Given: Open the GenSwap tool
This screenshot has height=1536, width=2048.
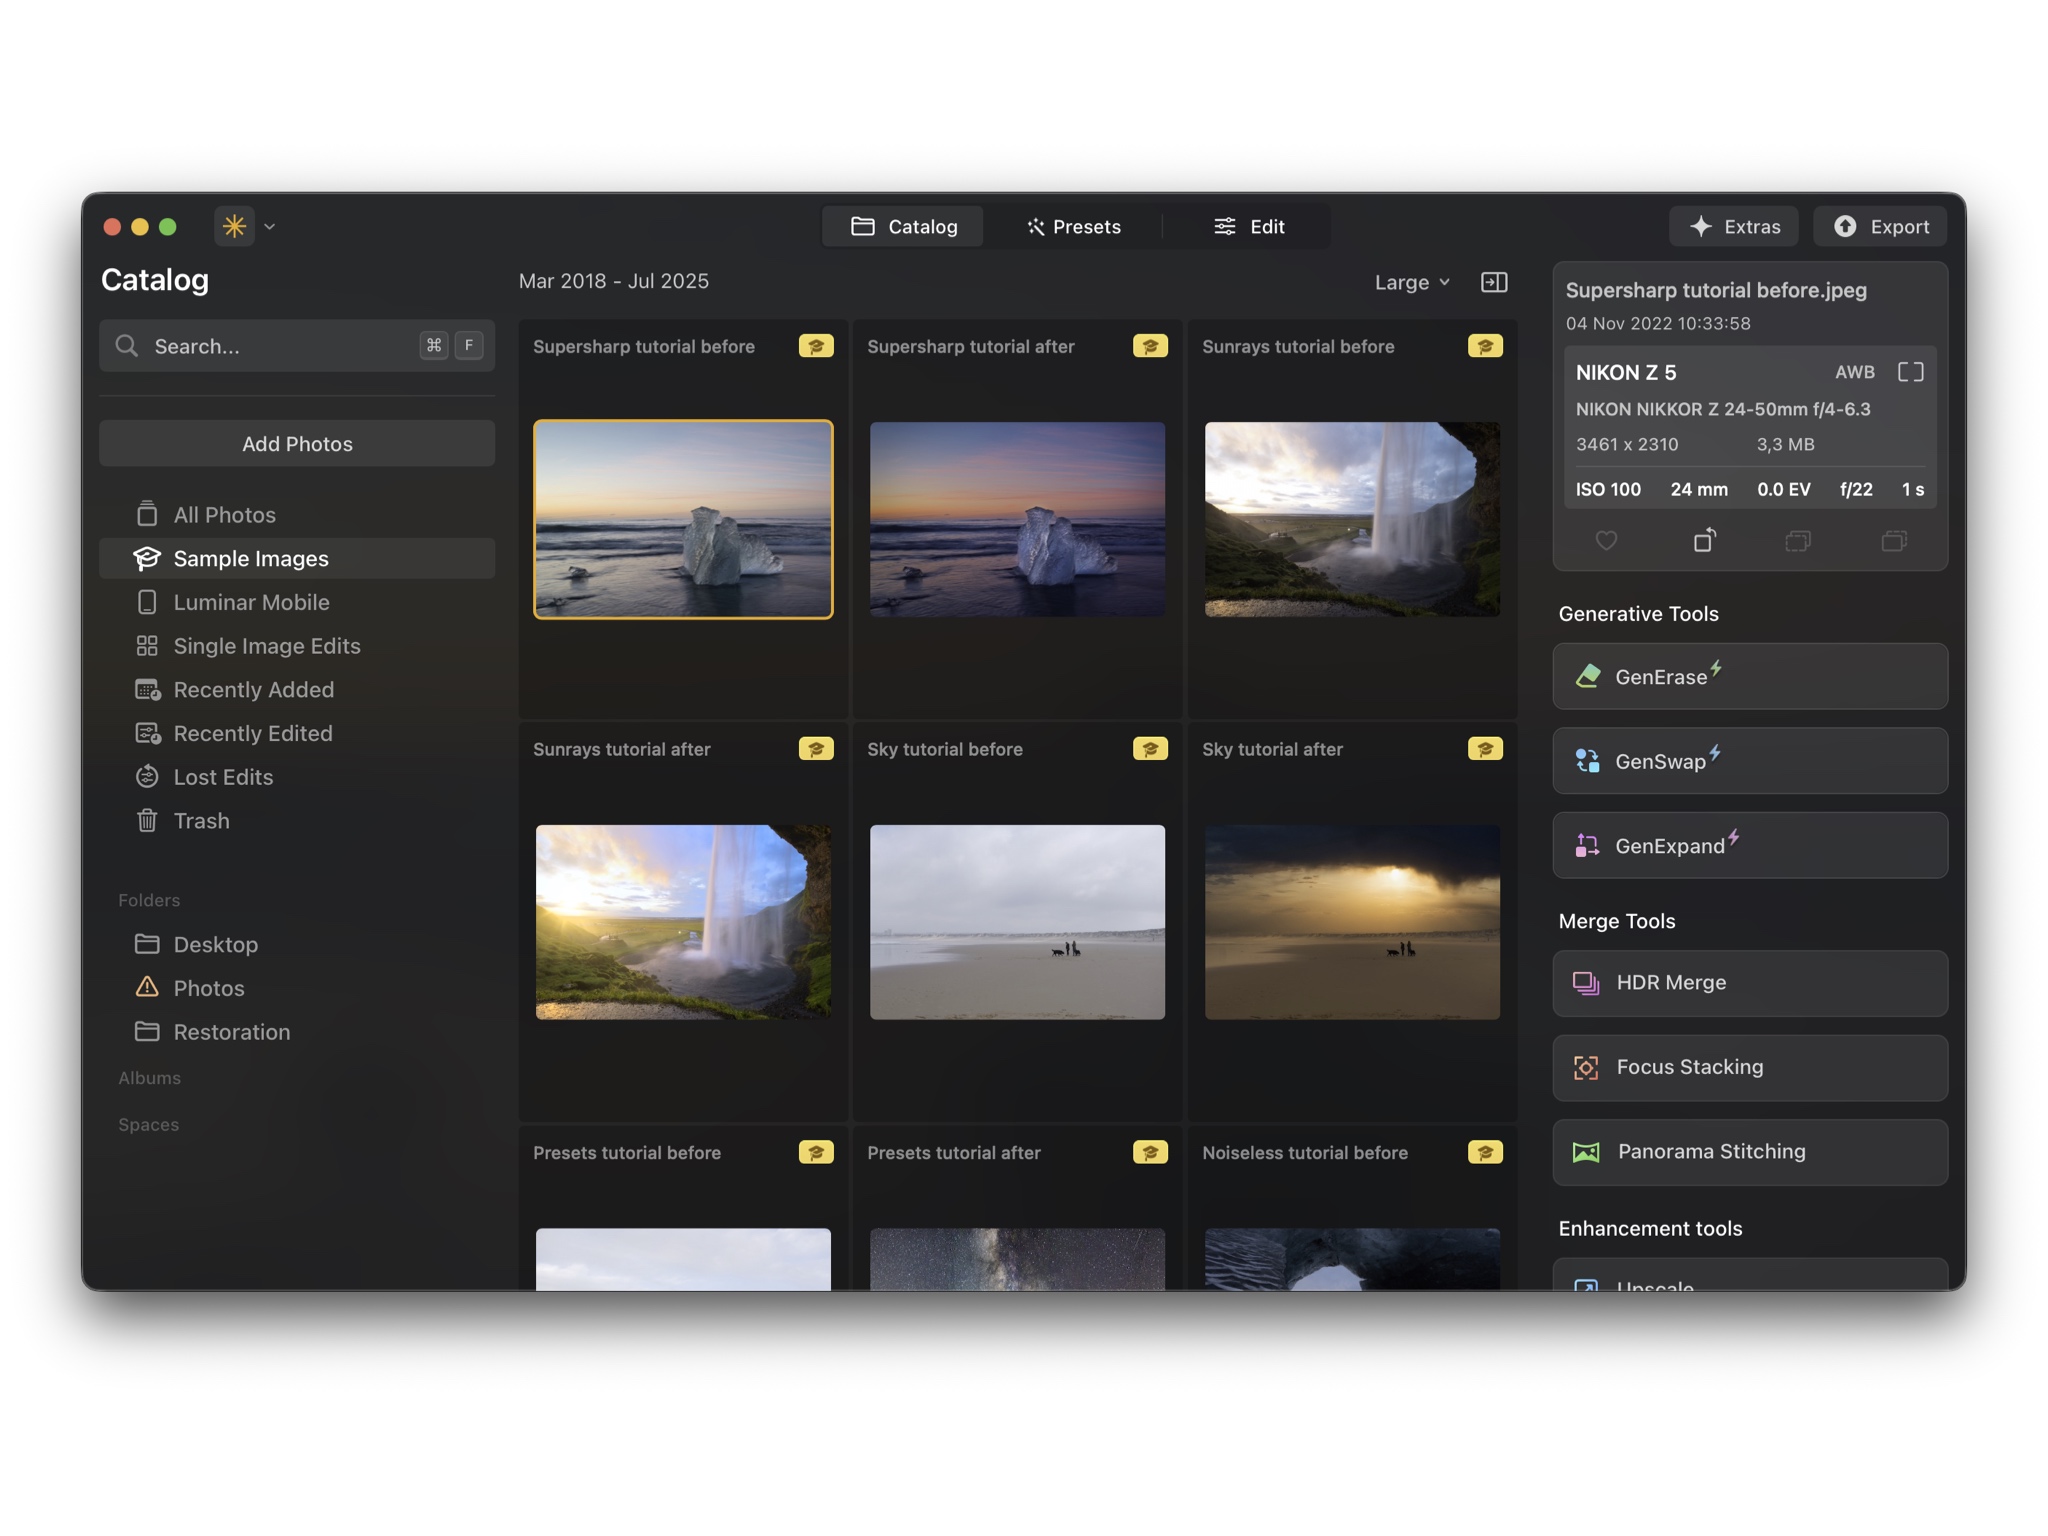Looking at the screenshot, I should click(1750, 761).
